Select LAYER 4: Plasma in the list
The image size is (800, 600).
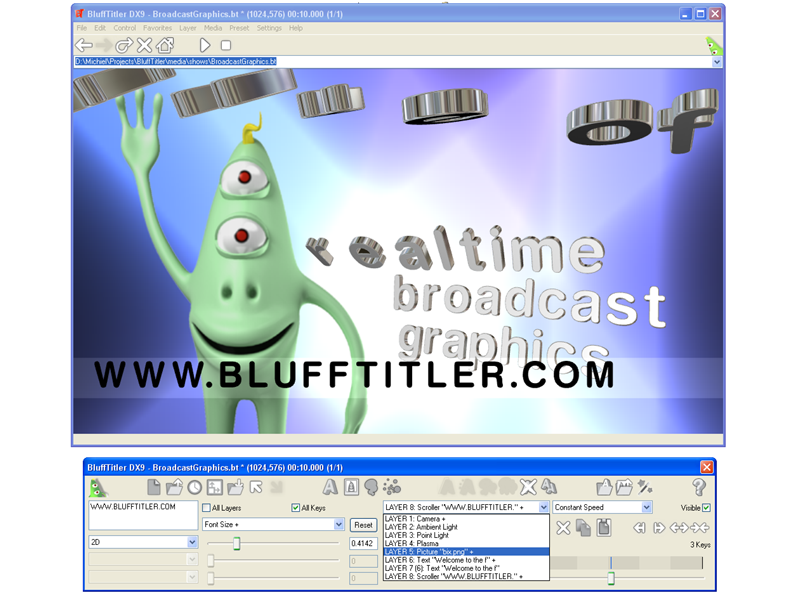[x=466, y=543]
